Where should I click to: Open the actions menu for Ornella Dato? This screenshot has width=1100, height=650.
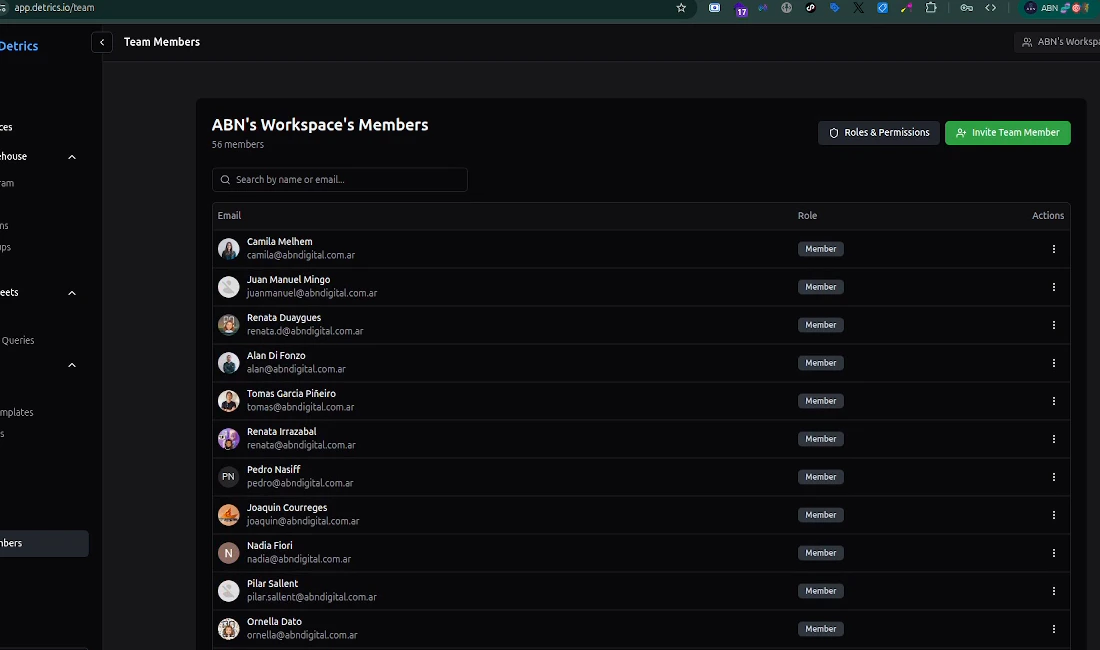pos(1054,628)
